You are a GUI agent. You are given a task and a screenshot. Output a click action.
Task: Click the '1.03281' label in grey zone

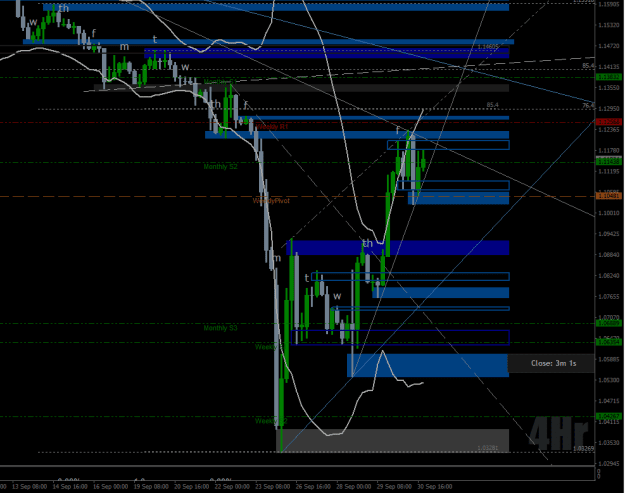click(x=488, y=448)
